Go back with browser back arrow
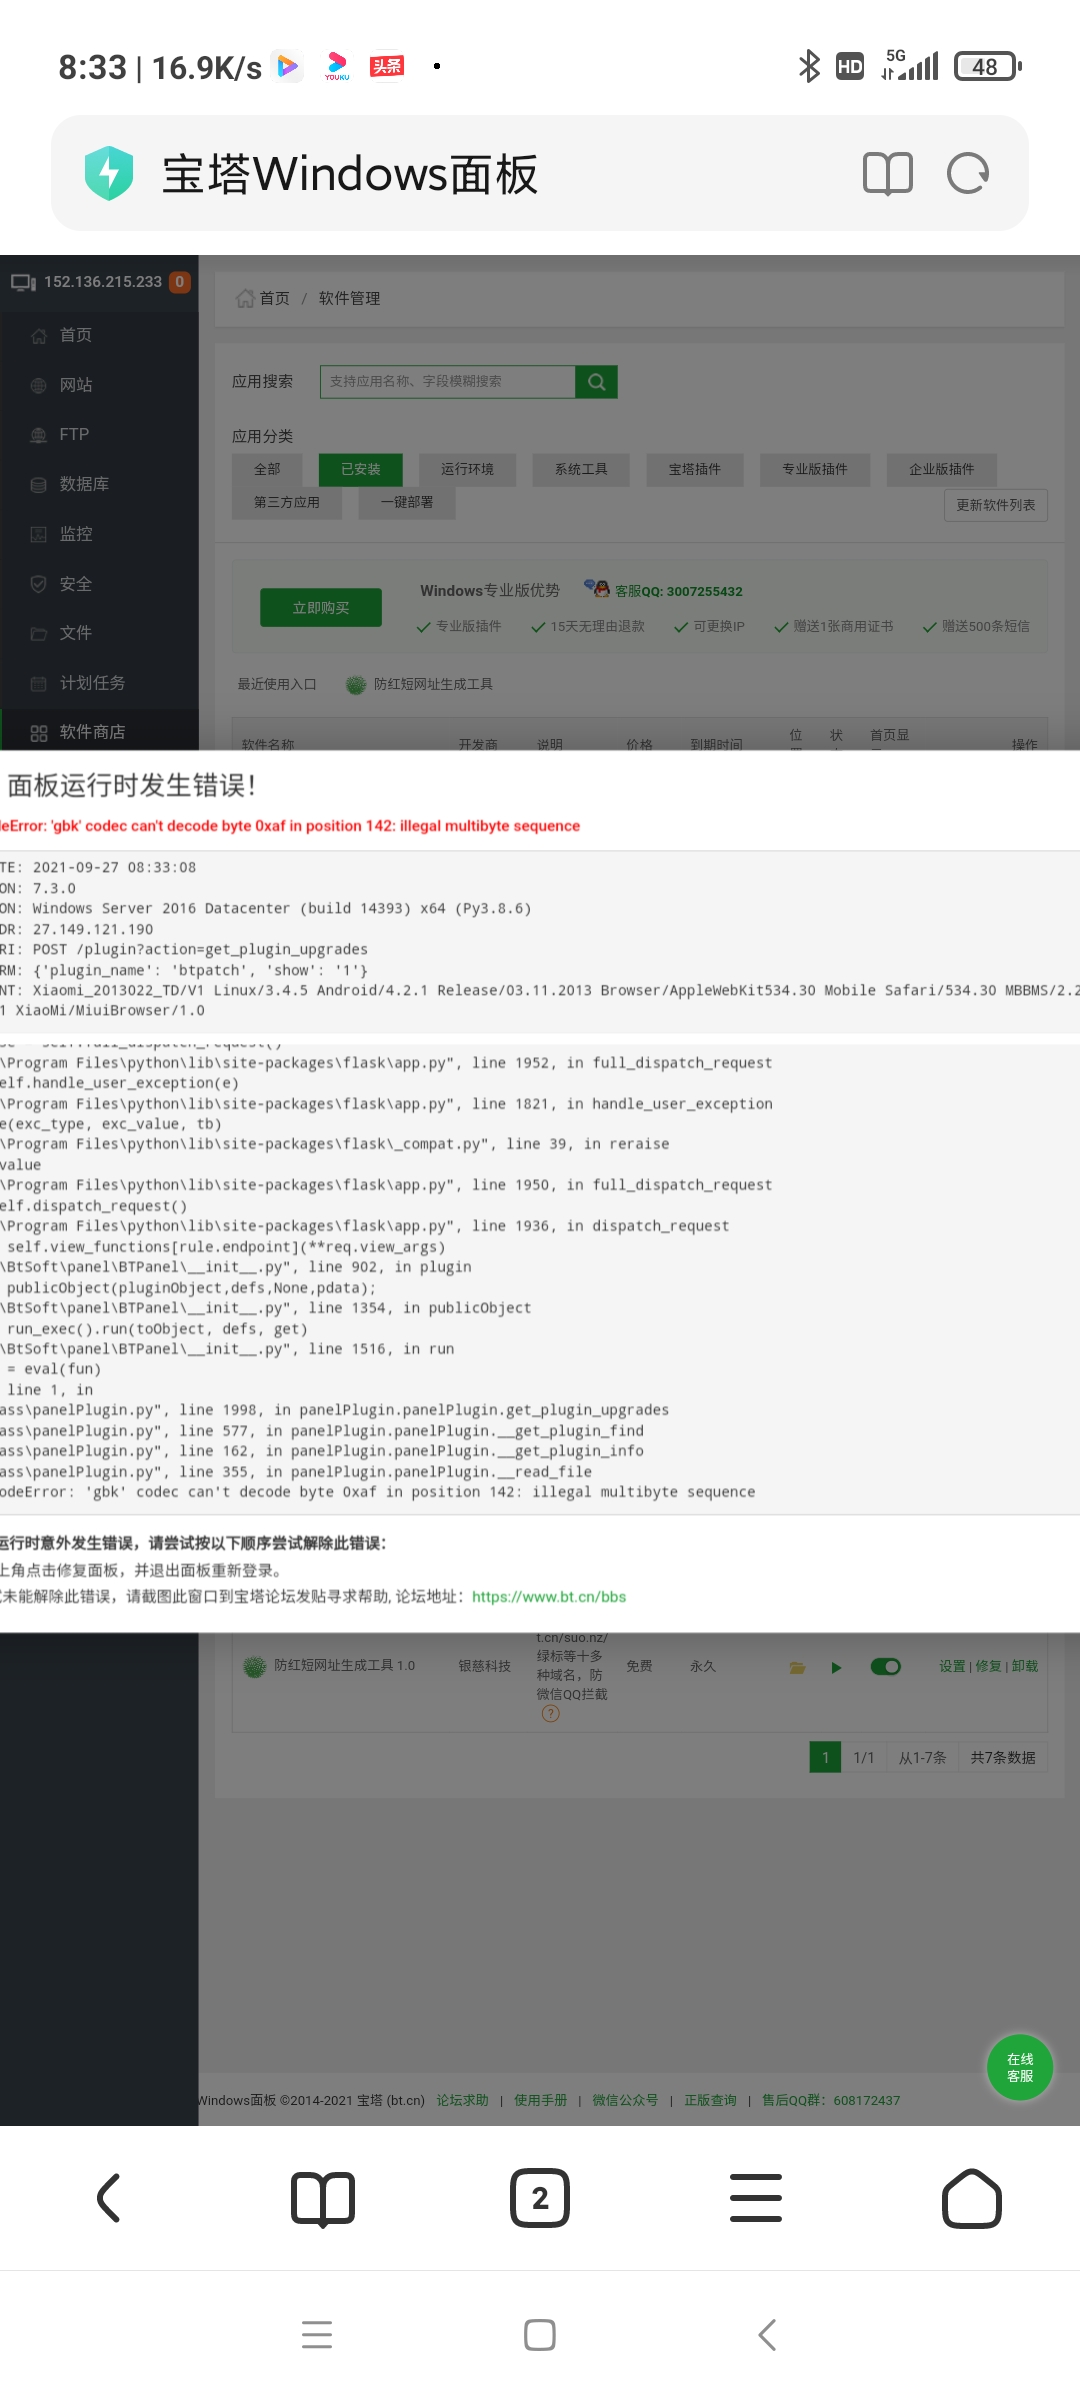 pos(108,2198)
